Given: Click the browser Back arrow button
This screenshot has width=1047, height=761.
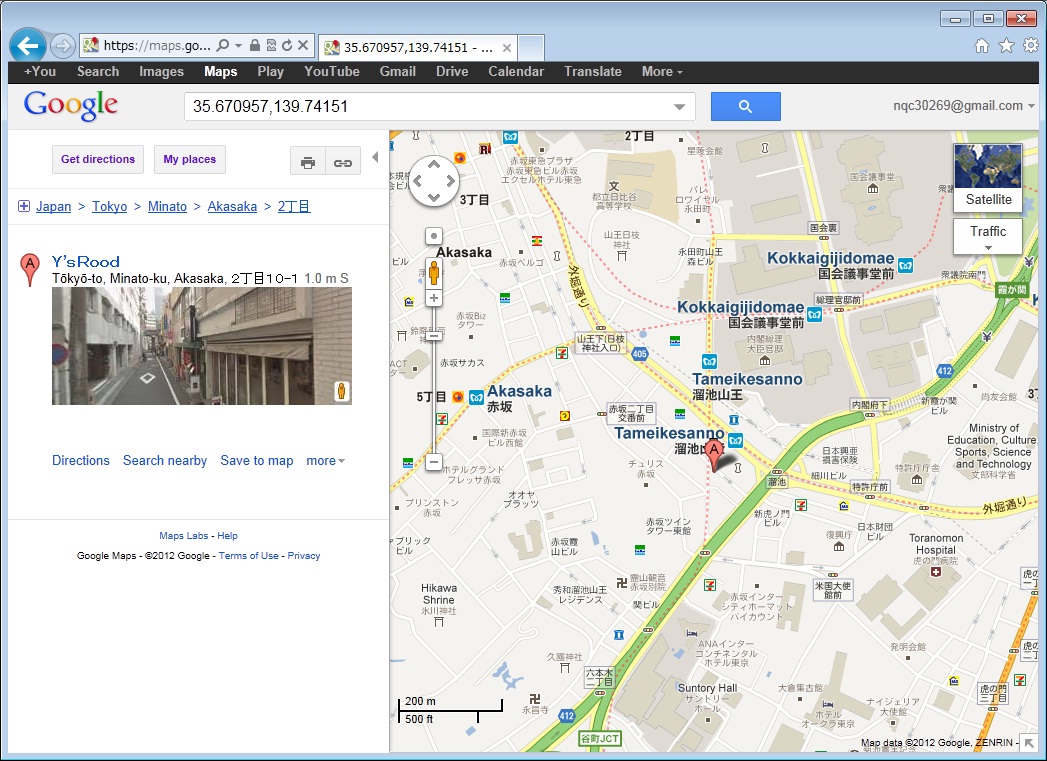Looking at the screenshot, I should pyautogui.click(x=28, y=45).
